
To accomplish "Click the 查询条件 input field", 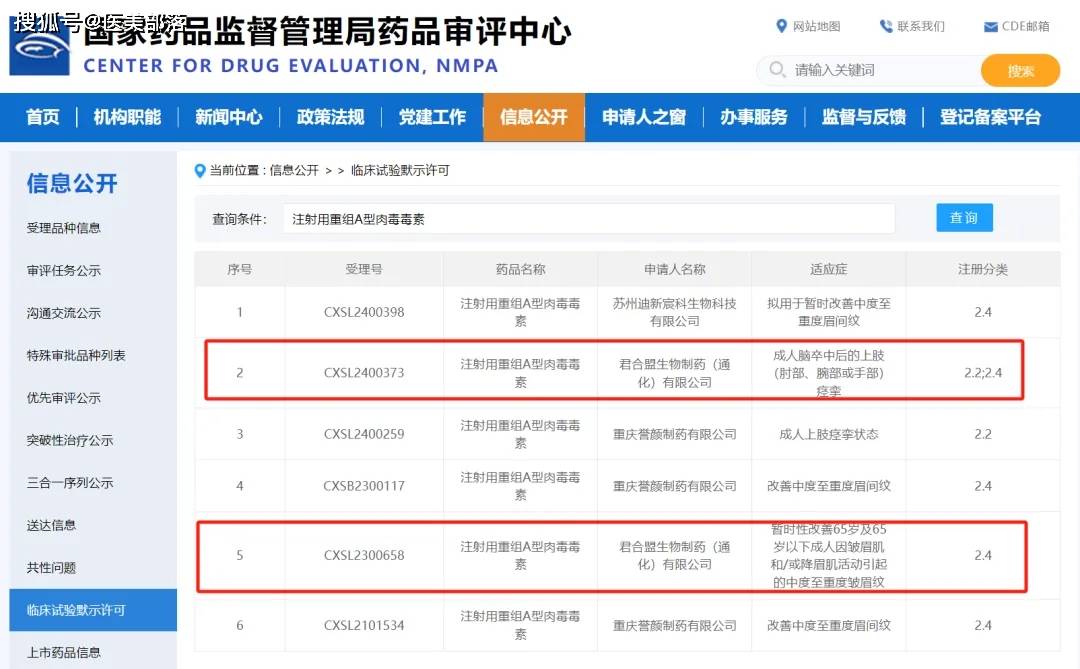I will [x=589, y=219].
